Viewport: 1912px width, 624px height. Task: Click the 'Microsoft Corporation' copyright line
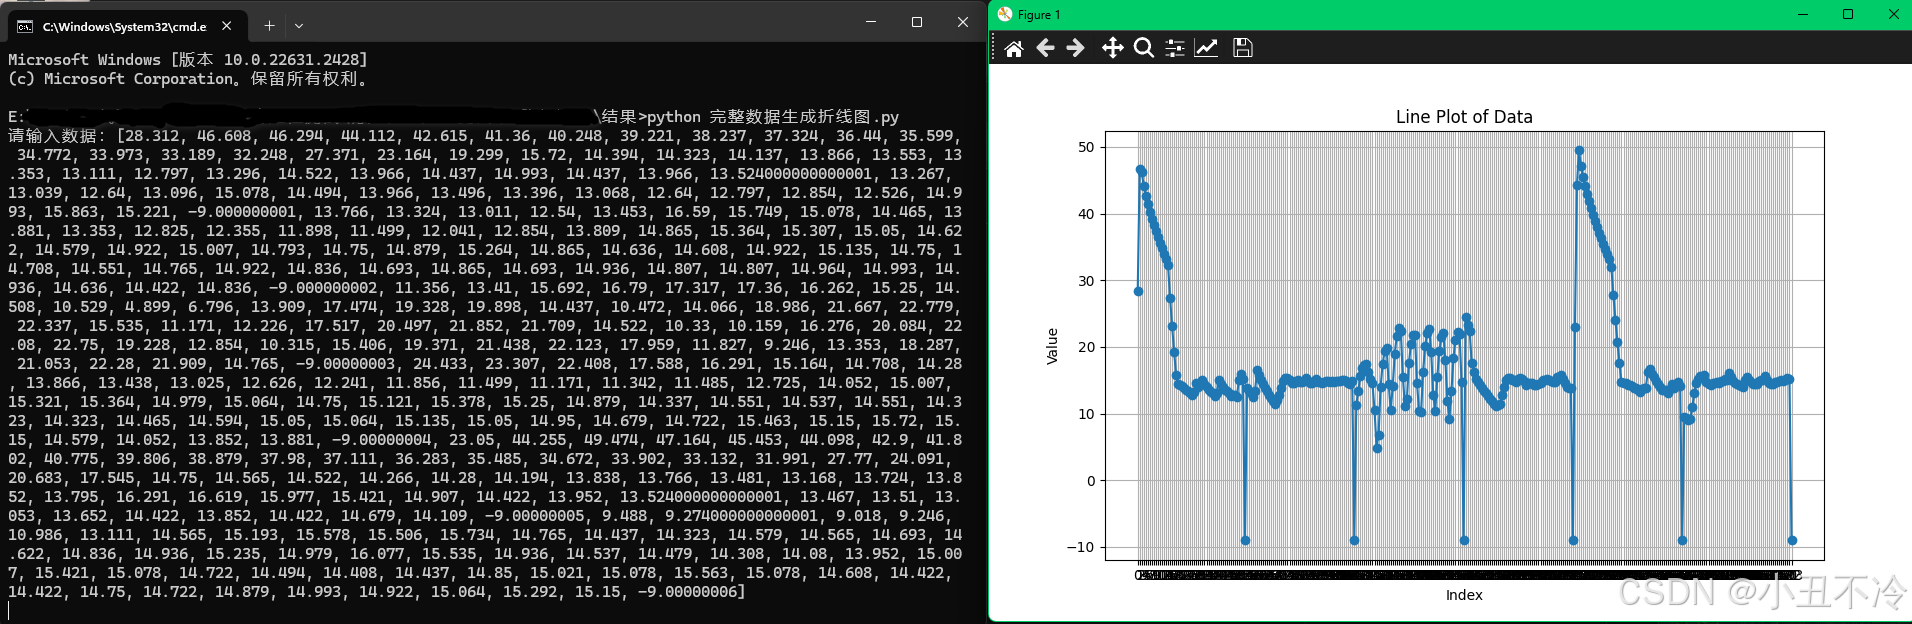(188, 79)
